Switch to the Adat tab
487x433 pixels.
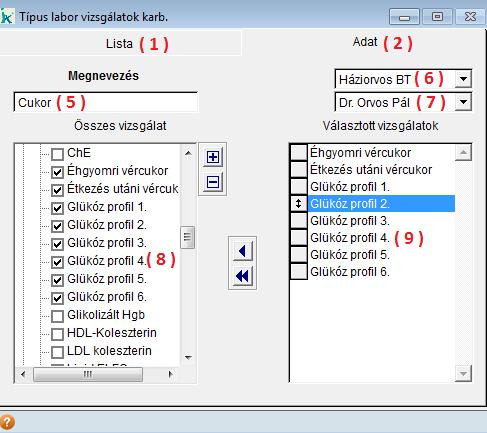point(365,42)
